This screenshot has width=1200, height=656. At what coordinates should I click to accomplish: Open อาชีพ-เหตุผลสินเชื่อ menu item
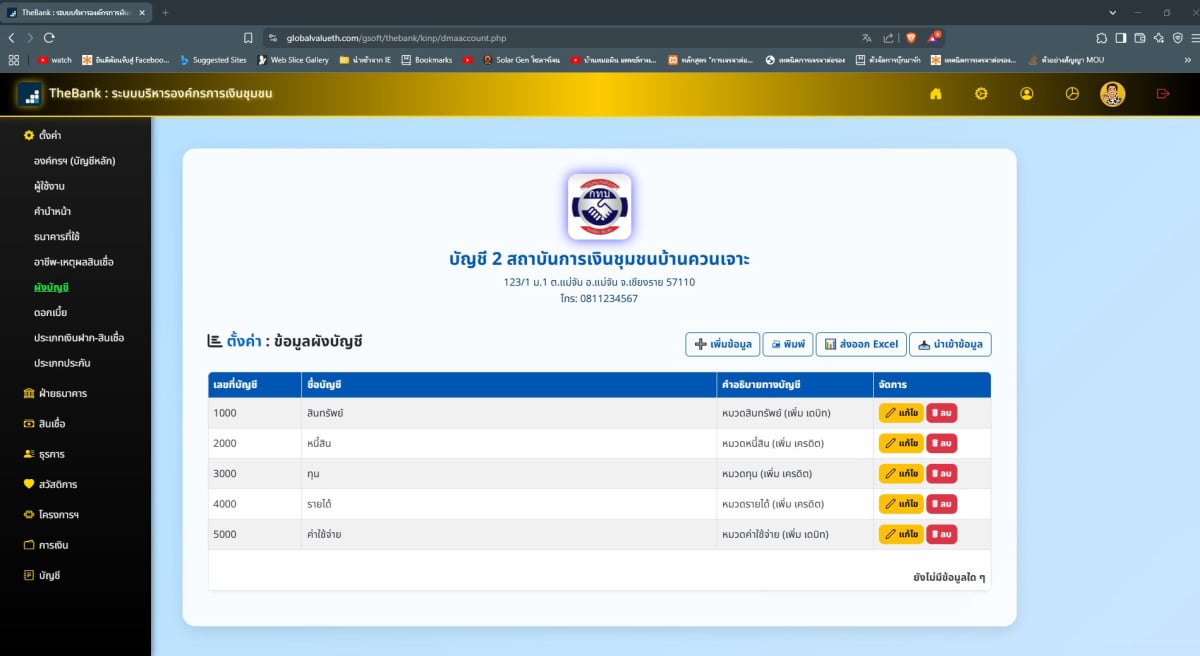point(73,262)
